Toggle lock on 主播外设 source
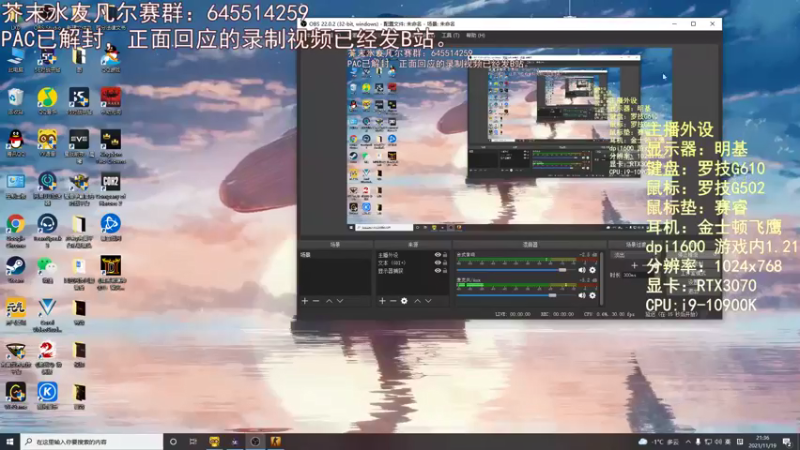 [445, 255]
